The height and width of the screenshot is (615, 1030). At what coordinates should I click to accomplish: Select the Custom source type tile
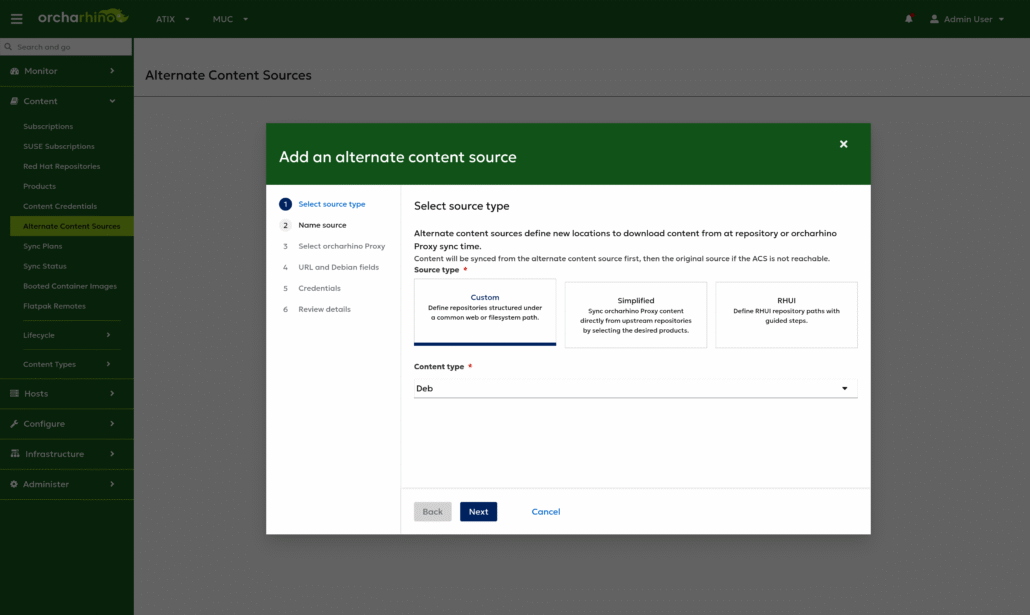(x=485, y=312)
